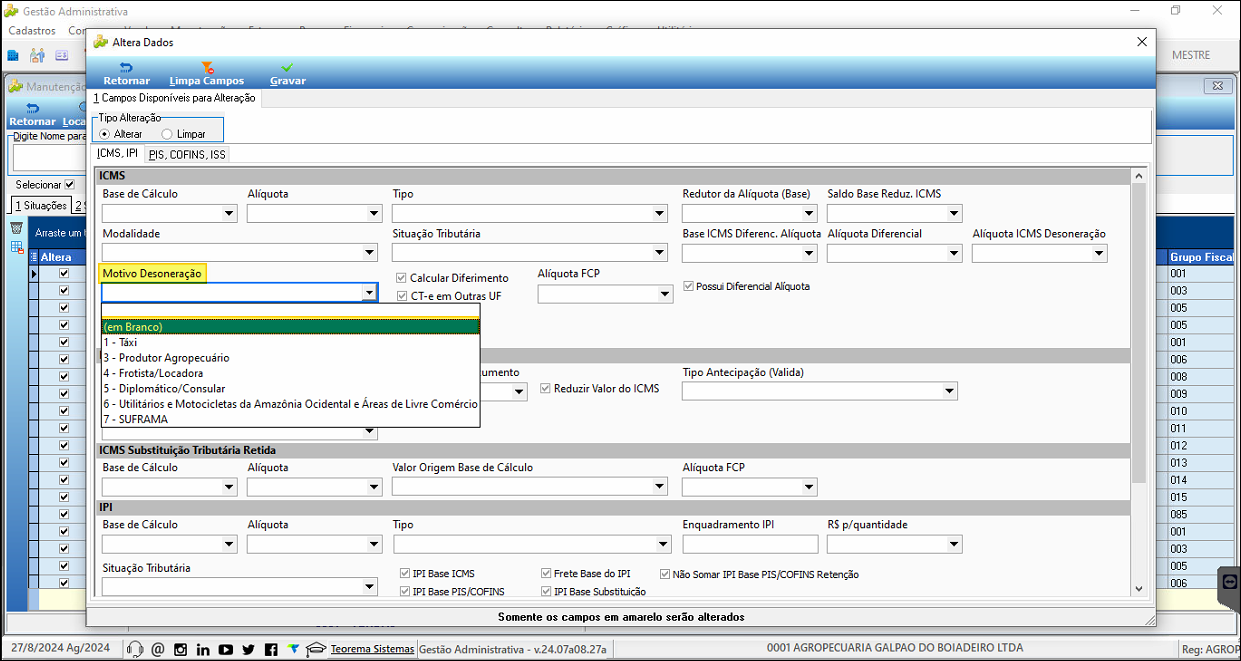Open the Alíquota Diferencial dropdown
The height and width of the screenshot is (661, 1241).
point(954,253)
